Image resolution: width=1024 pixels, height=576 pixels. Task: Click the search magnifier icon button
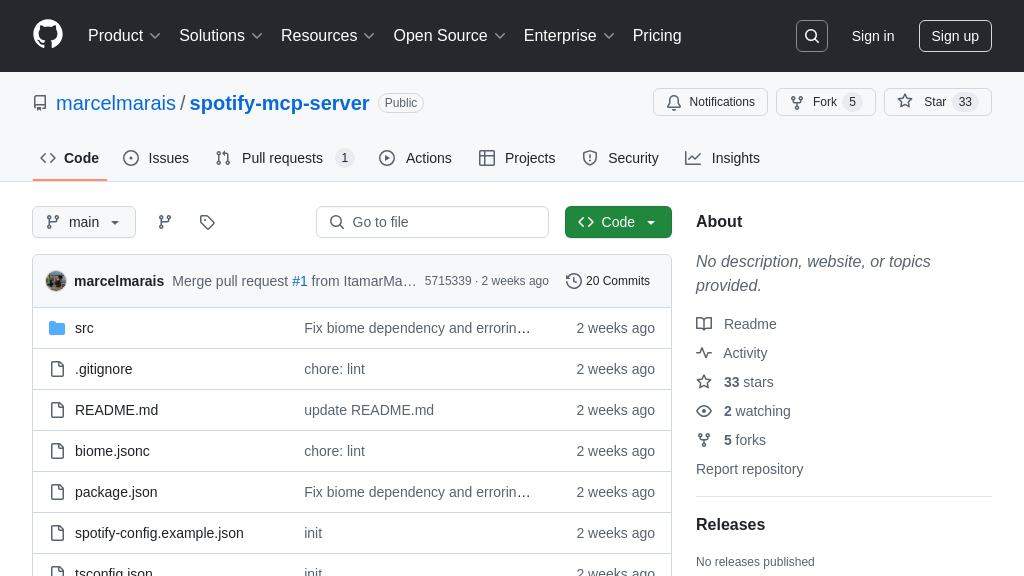pyautogui.click(x=812, y=36)
